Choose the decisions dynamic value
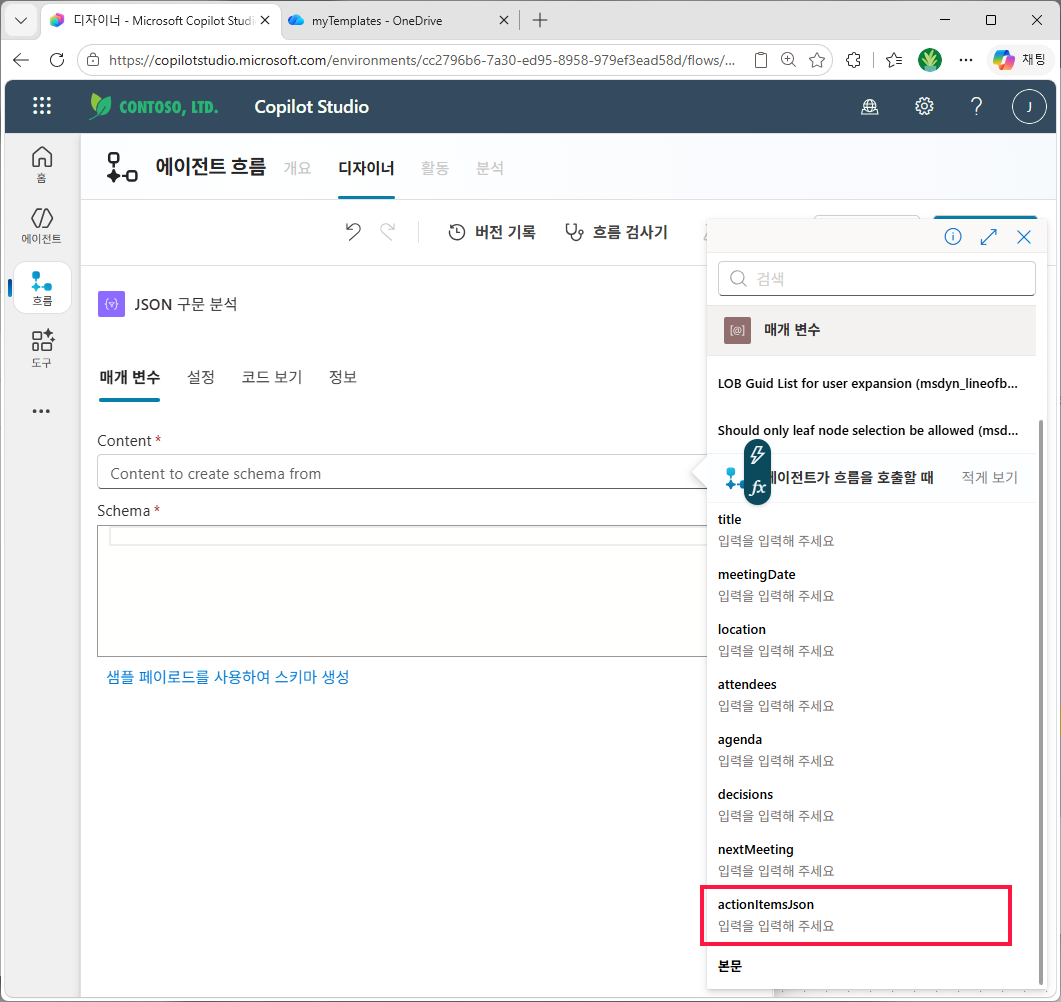Screen dimensions: 1061x1002 point(872,804)
